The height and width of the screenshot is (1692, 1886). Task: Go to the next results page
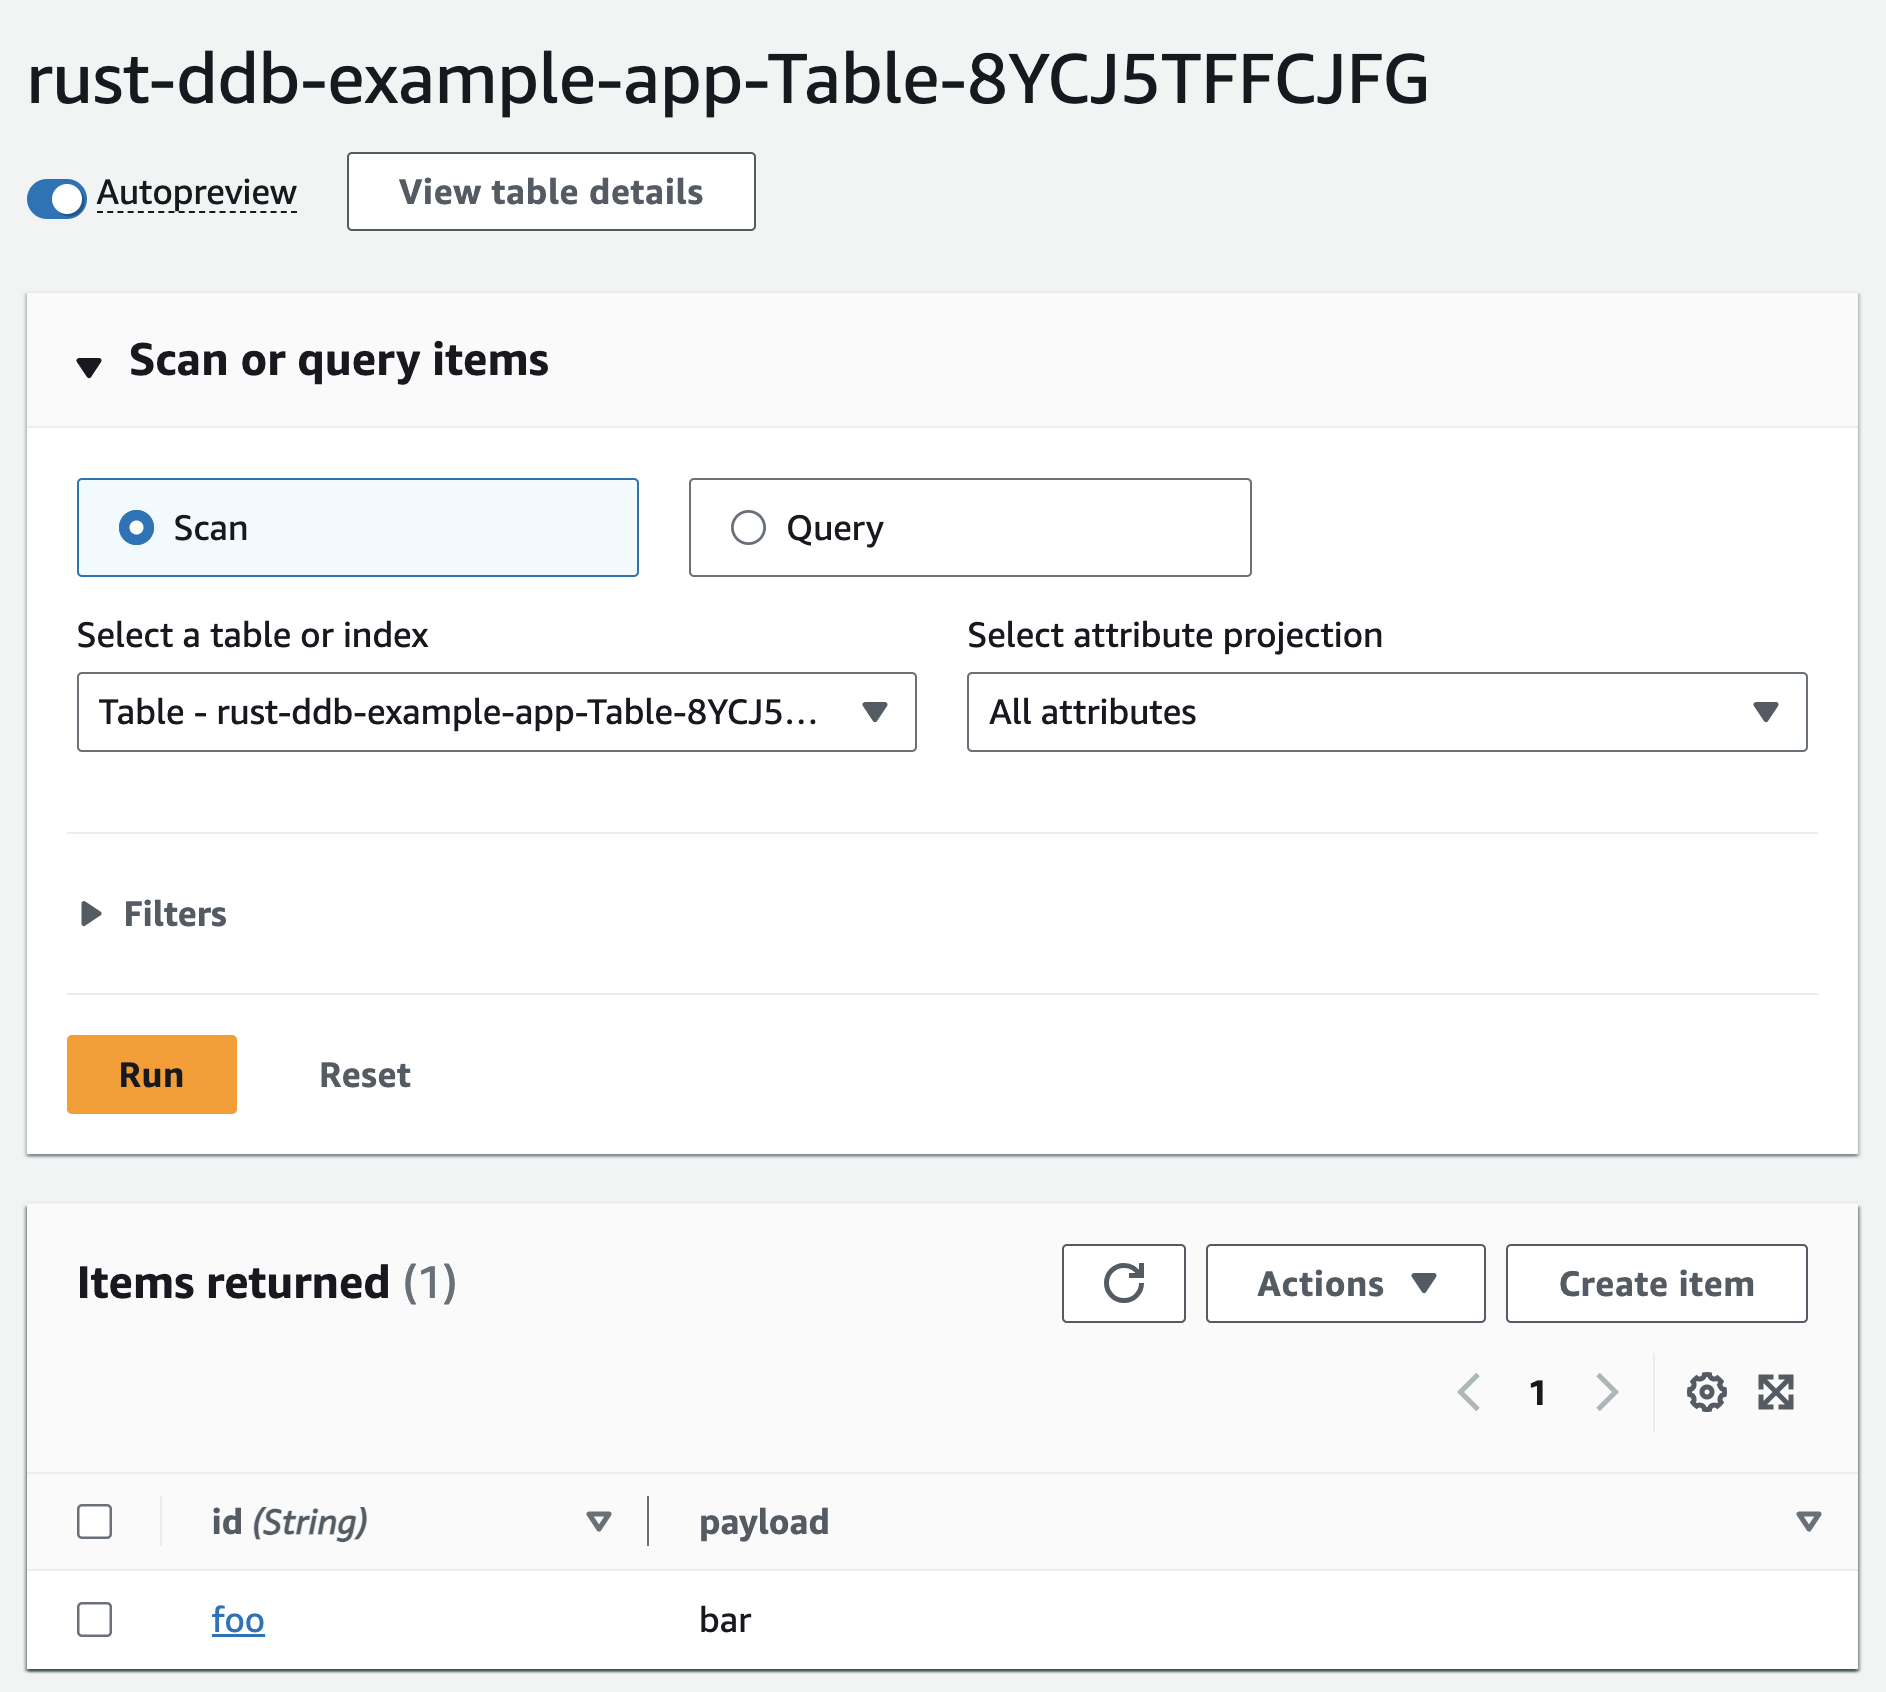[x=1606, y=1391]
